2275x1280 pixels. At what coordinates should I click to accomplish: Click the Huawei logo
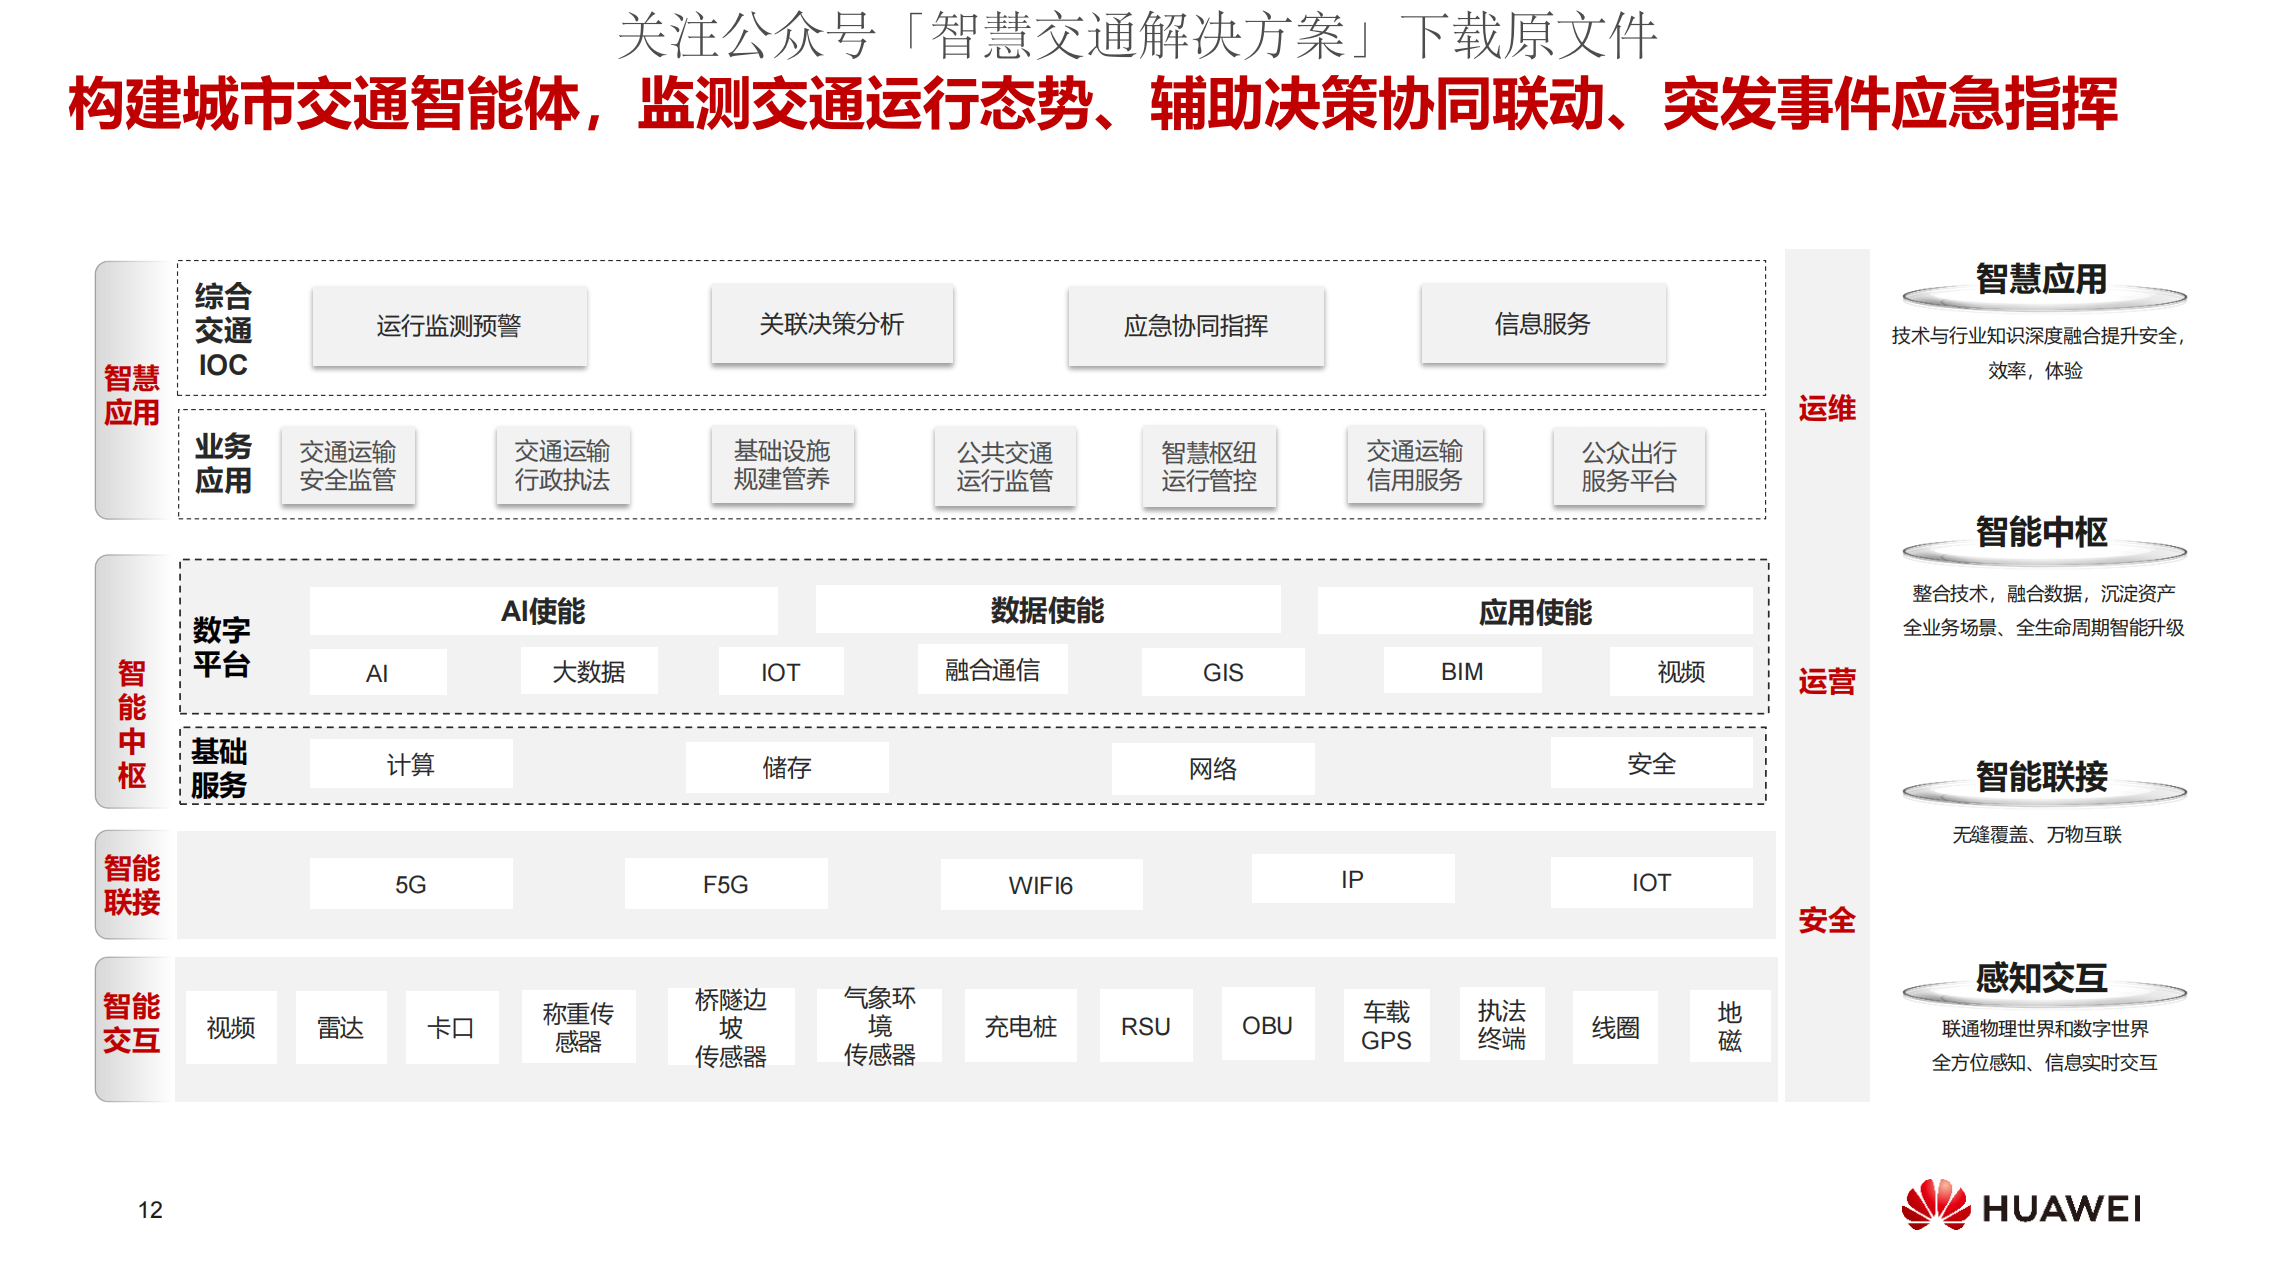click(2021, 1206)
